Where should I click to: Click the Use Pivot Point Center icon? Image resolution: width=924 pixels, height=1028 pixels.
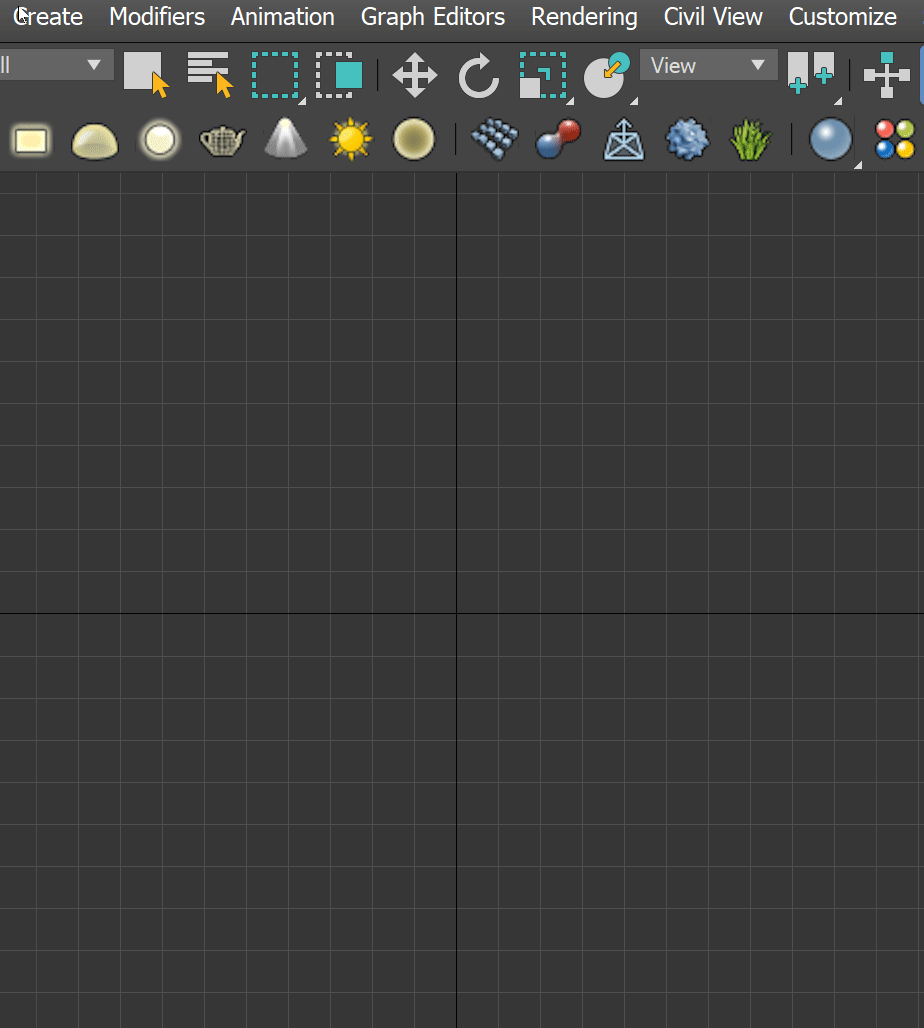coord(811,74)
